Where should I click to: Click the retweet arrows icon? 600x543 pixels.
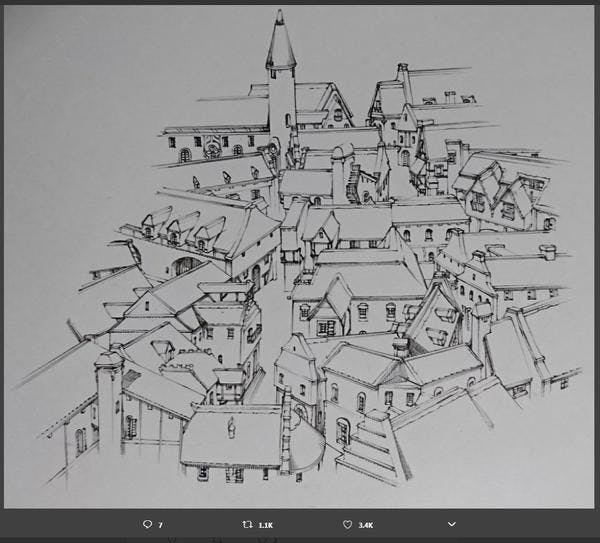tap(248, 524)
